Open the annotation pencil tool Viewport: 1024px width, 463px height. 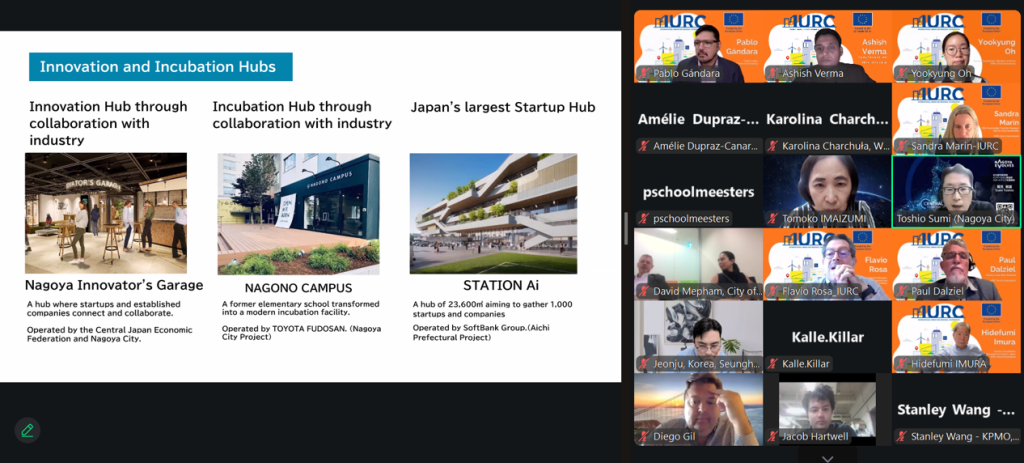point(27,430)
